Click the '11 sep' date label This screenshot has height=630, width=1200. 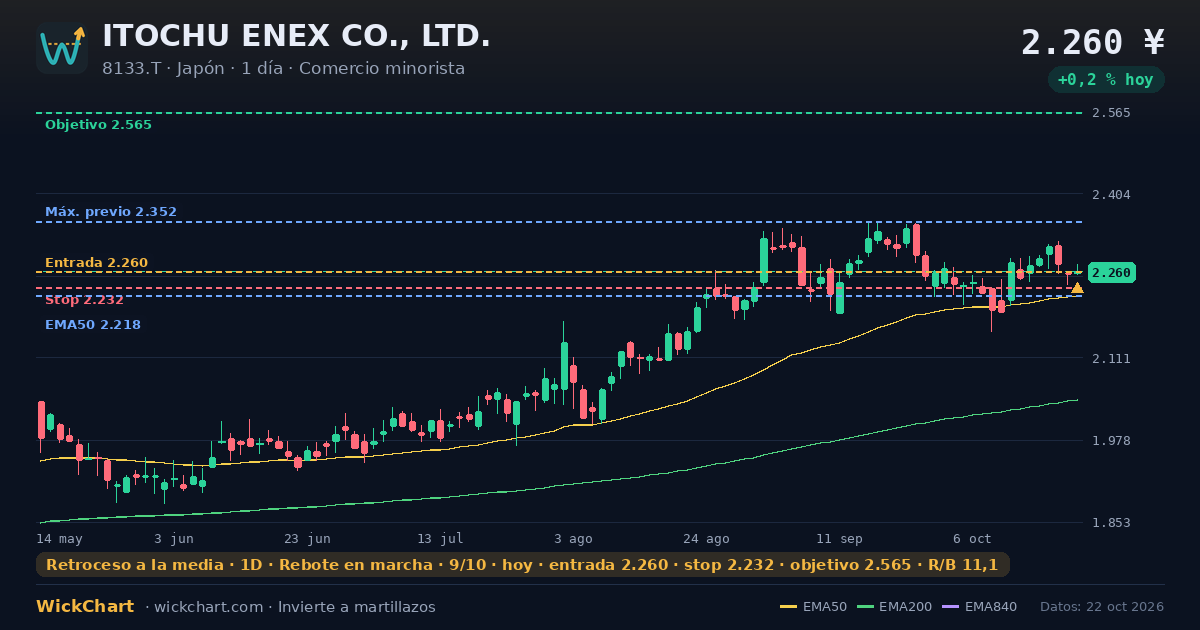(x=839, y=538)
